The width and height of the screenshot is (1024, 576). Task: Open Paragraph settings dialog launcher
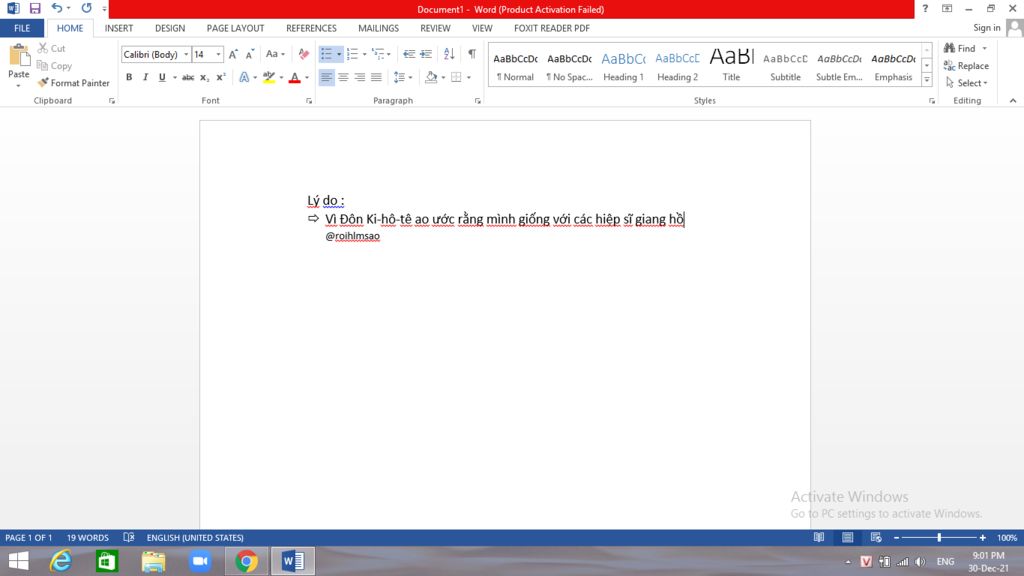(x=477, y=101)
